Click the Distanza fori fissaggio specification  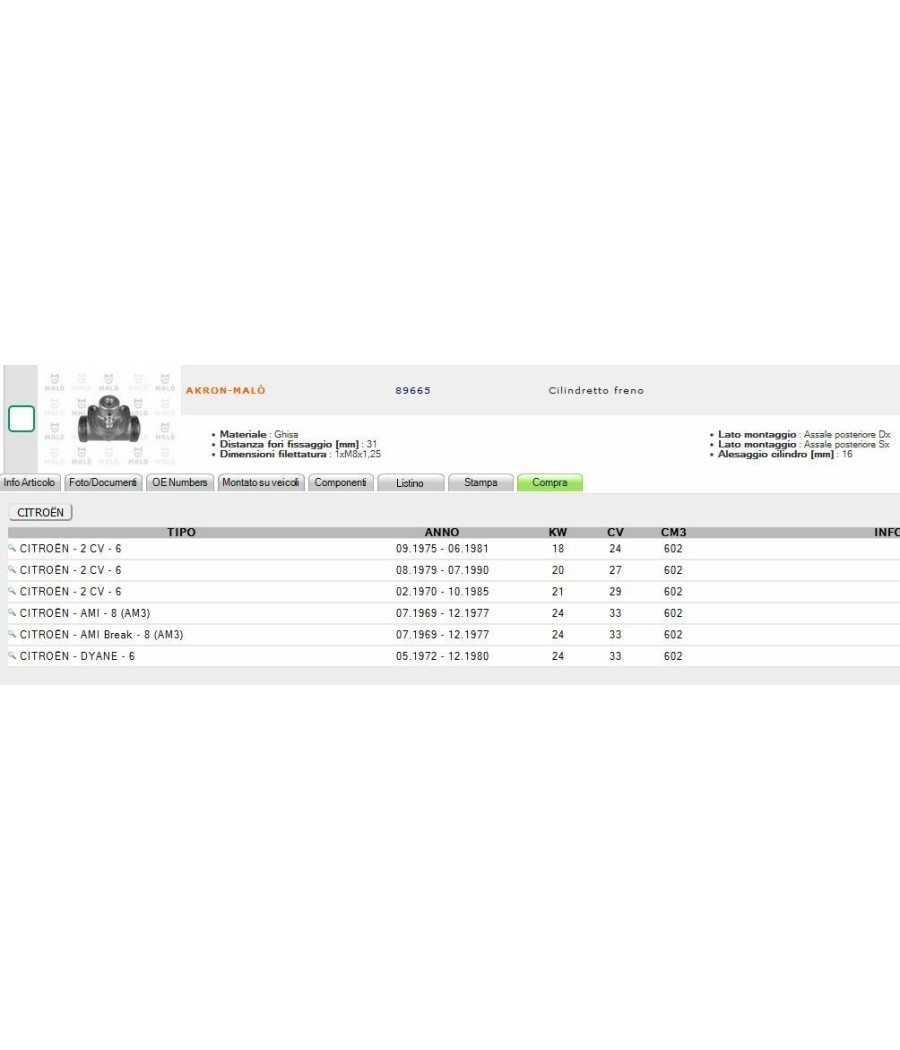coord(299,444)
